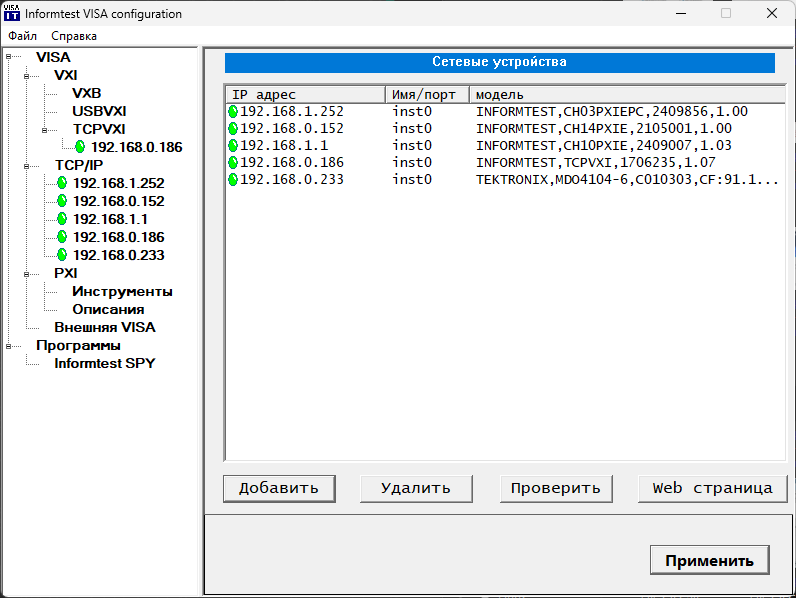Click the модель column header
This screenshot has width=796, height=598.
click(627, 94)
